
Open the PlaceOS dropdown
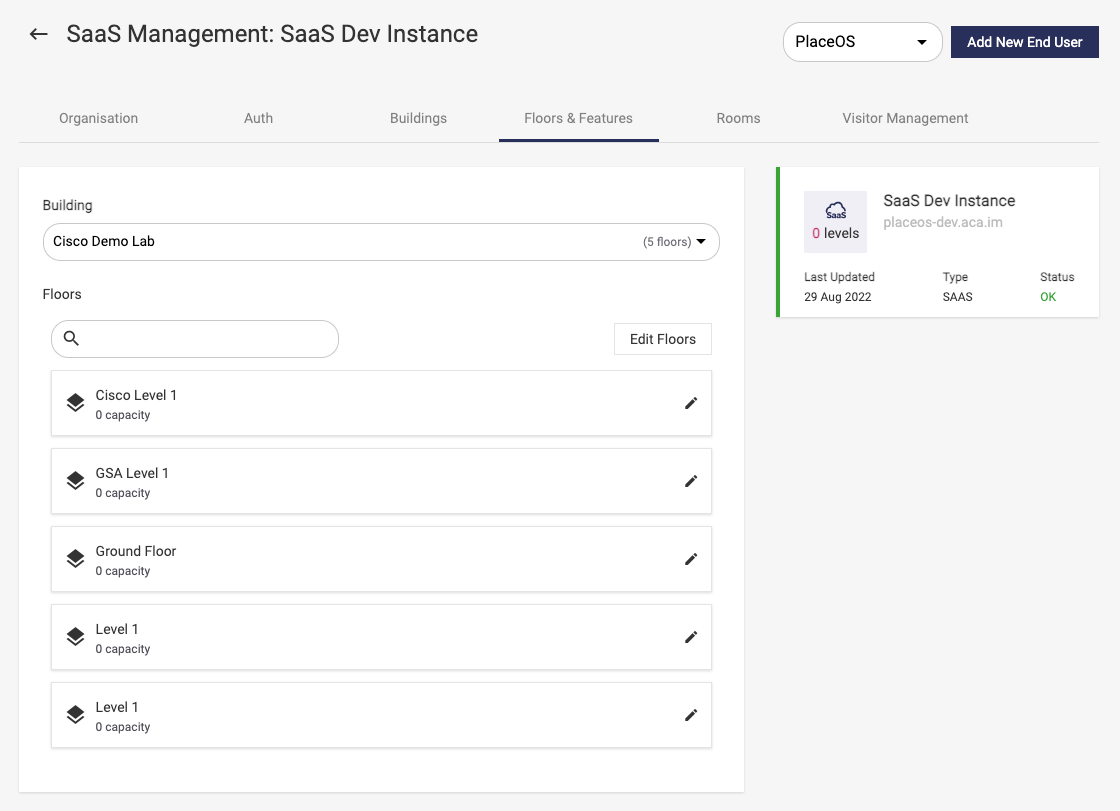pyautogui.click(x=862, y=42)
